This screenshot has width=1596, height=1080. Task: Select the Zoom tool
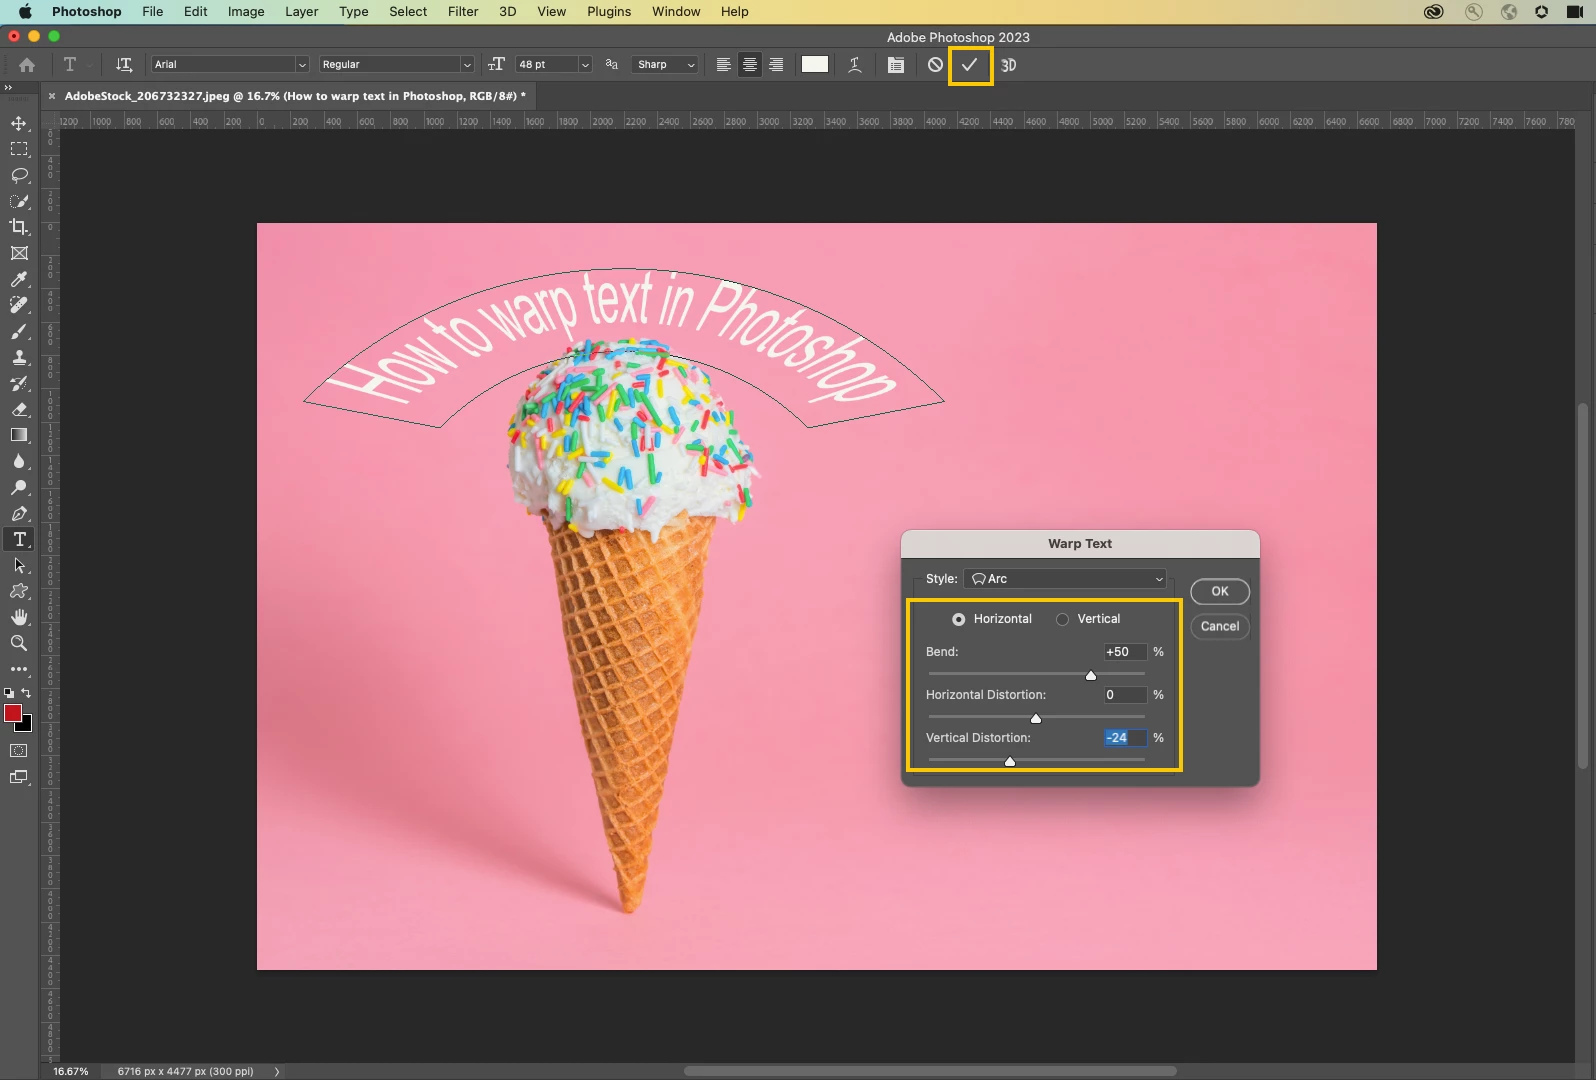click(x=19, y=643)
